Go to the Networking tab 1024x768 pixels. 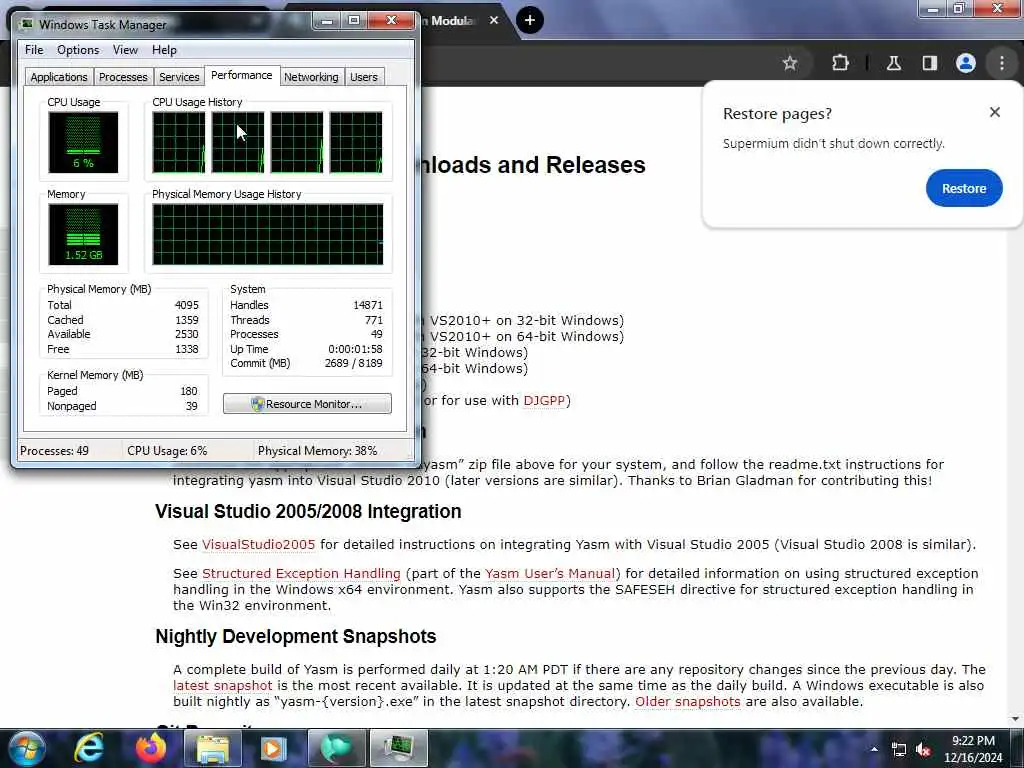(311, 77)
